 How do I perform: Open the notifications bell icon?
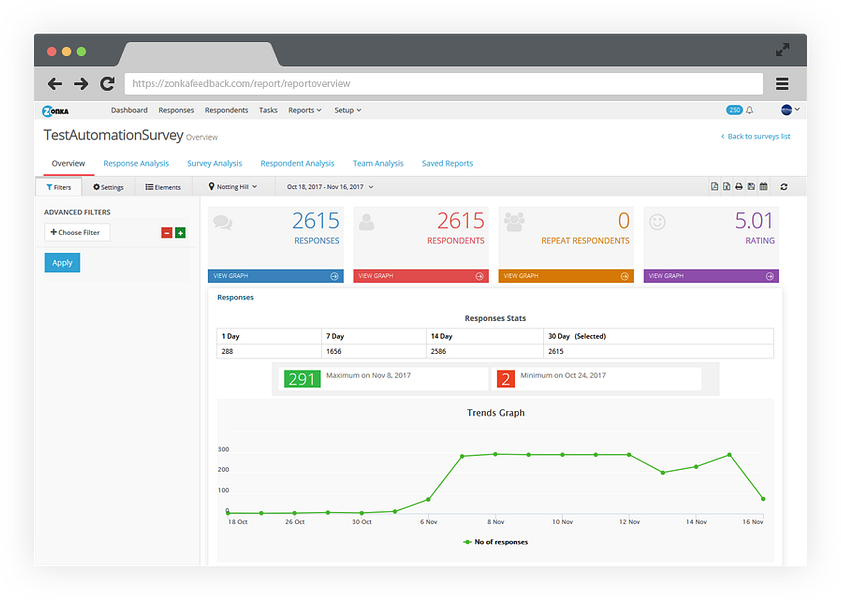pos(750,110)
